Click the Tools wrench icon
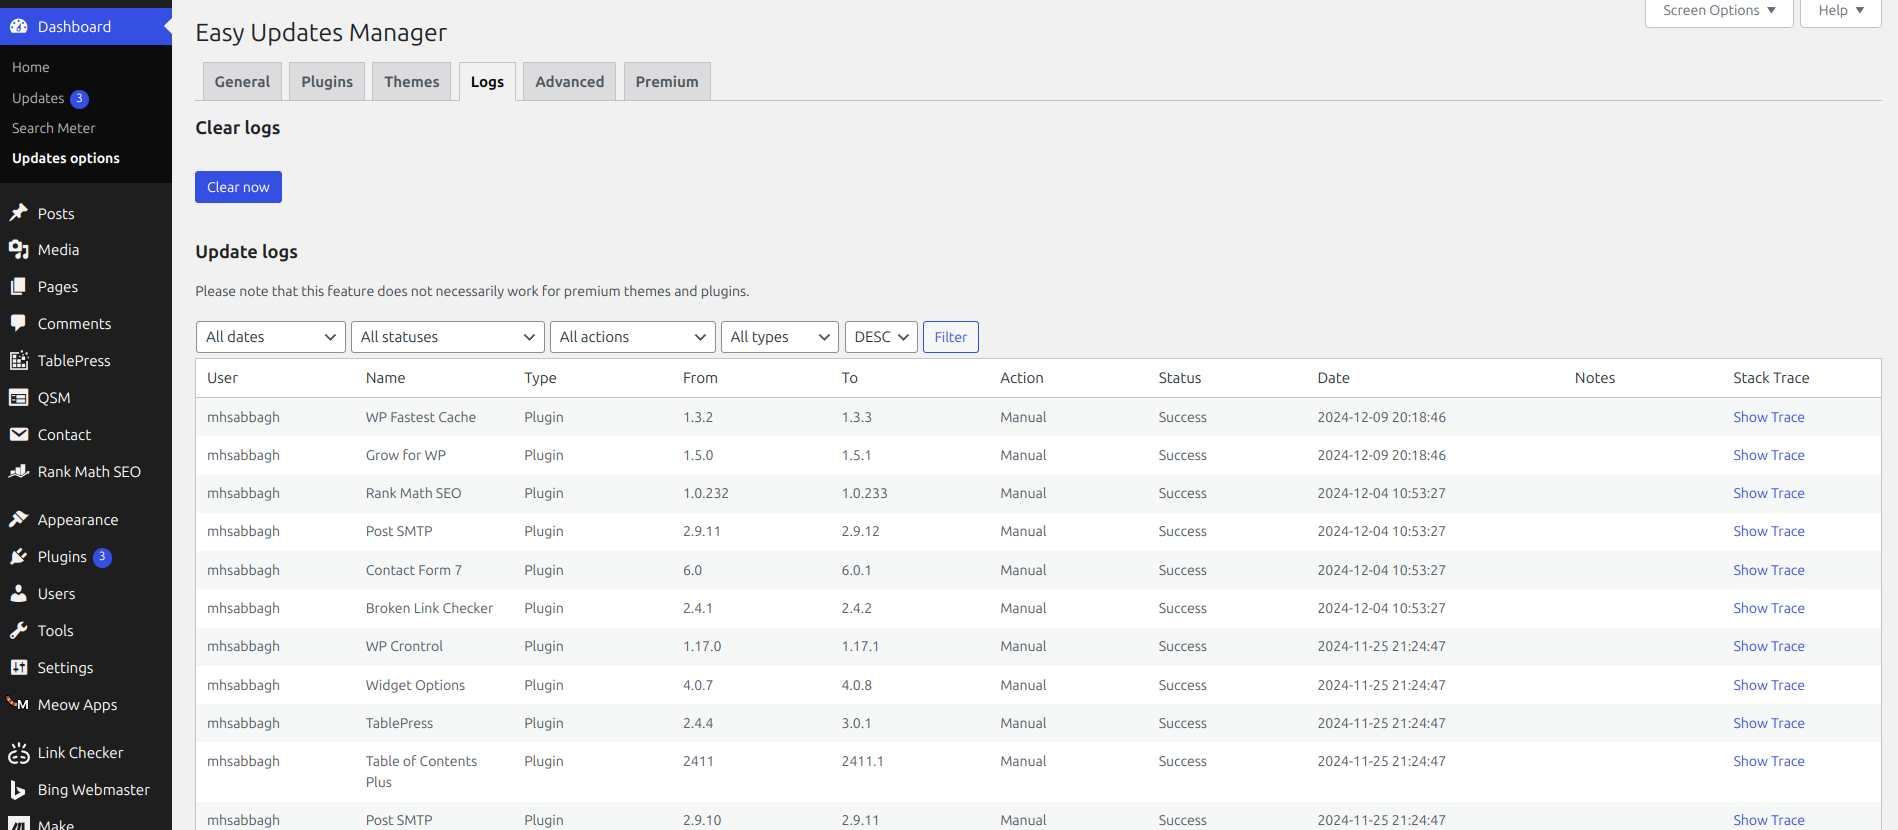1898x830 pixels. 18,630
